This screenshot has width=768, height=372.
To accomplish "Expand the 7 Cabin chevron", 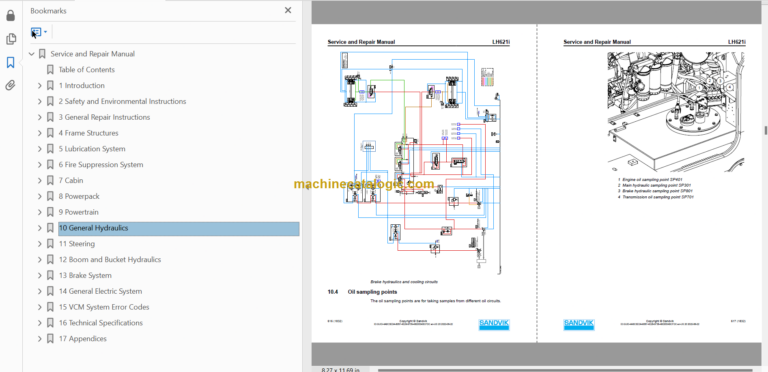I will click(x=40, y=181).
